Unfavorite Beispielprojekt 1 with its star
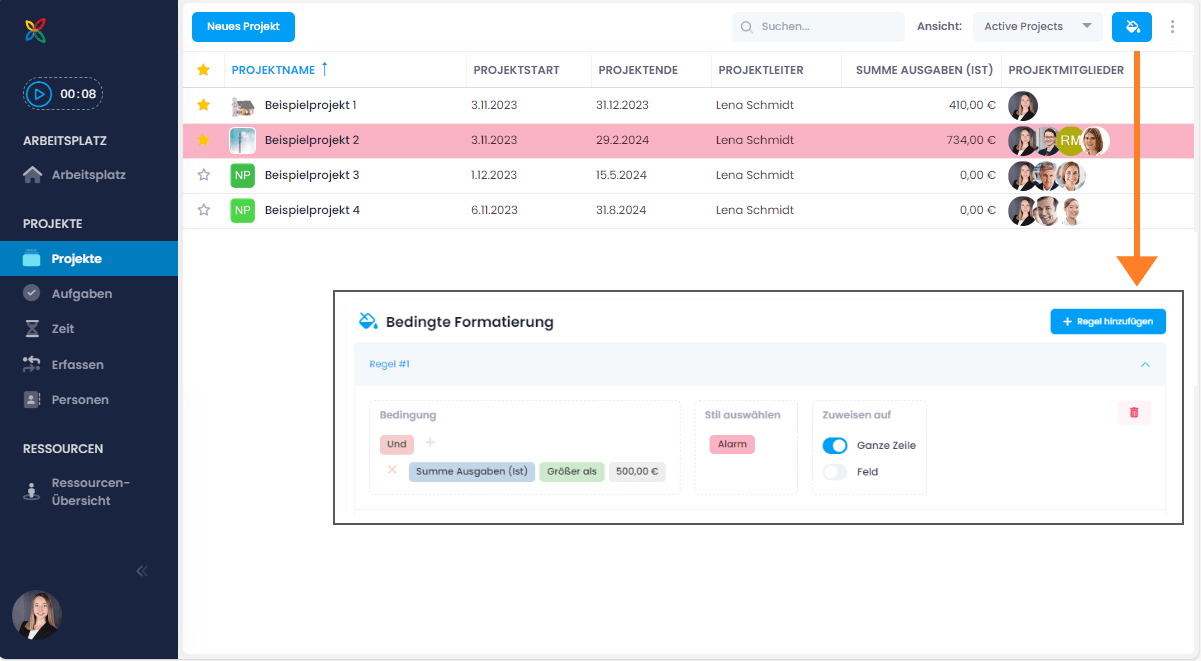 (x=204, y=105)
